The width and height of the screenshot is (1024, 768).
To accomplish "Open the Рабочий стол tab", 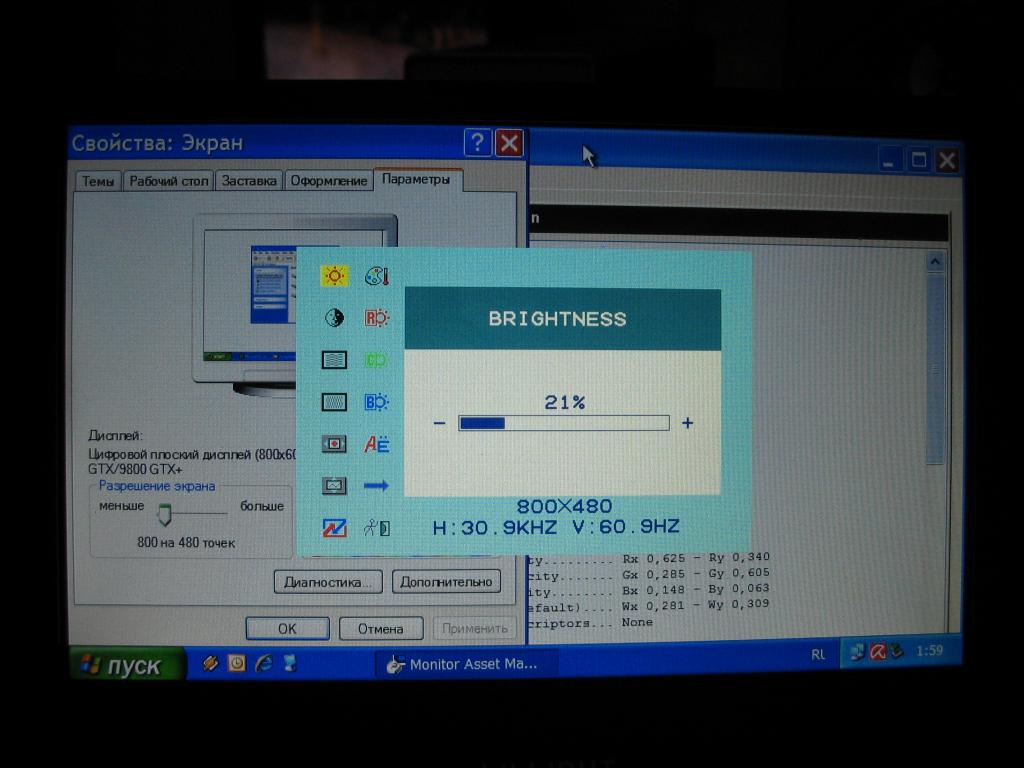I will [x=169, y=181].
